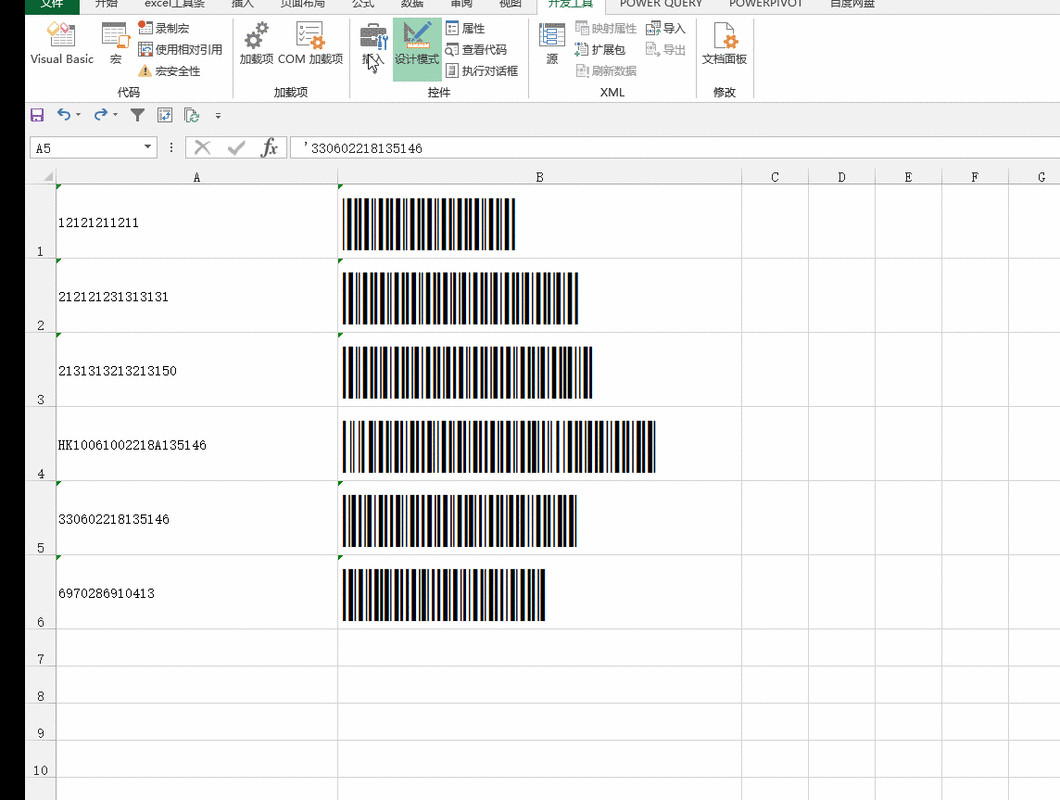This screenshot has width=1060, height=800.
Task: Redo the last undone action
Action: [x=101, y=115]
